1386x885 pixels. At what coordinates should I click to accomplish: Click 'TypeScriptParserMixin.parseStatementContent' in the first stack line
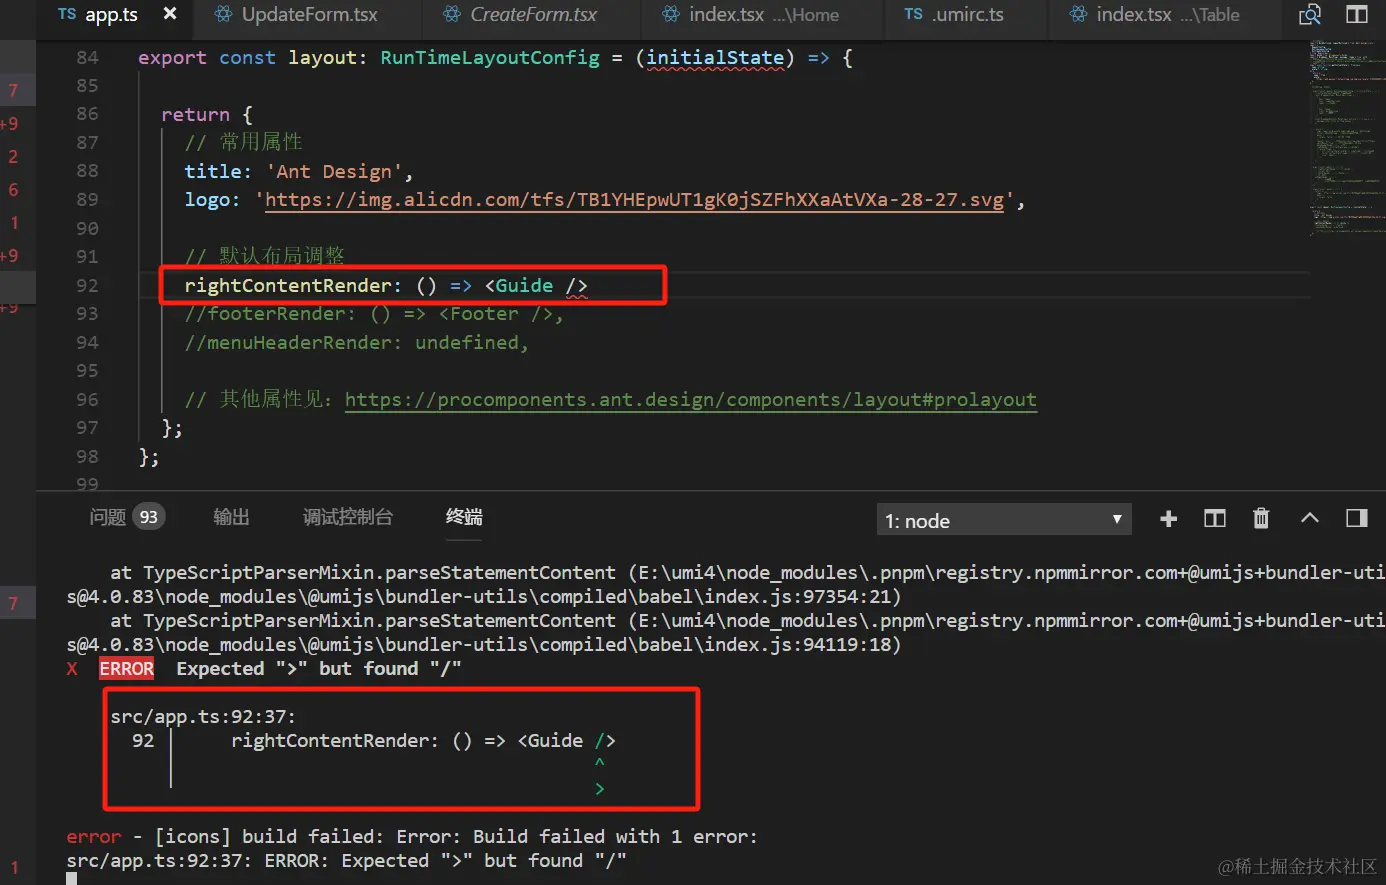click(x=379, y=573)
